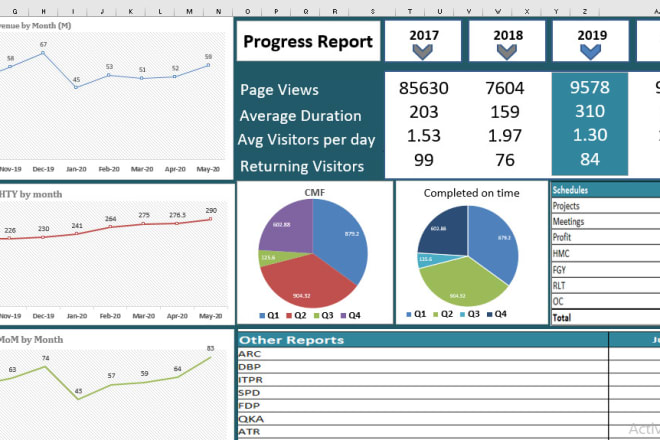
Task: Select the Profit row in Schedules
Action: [606, 237]
